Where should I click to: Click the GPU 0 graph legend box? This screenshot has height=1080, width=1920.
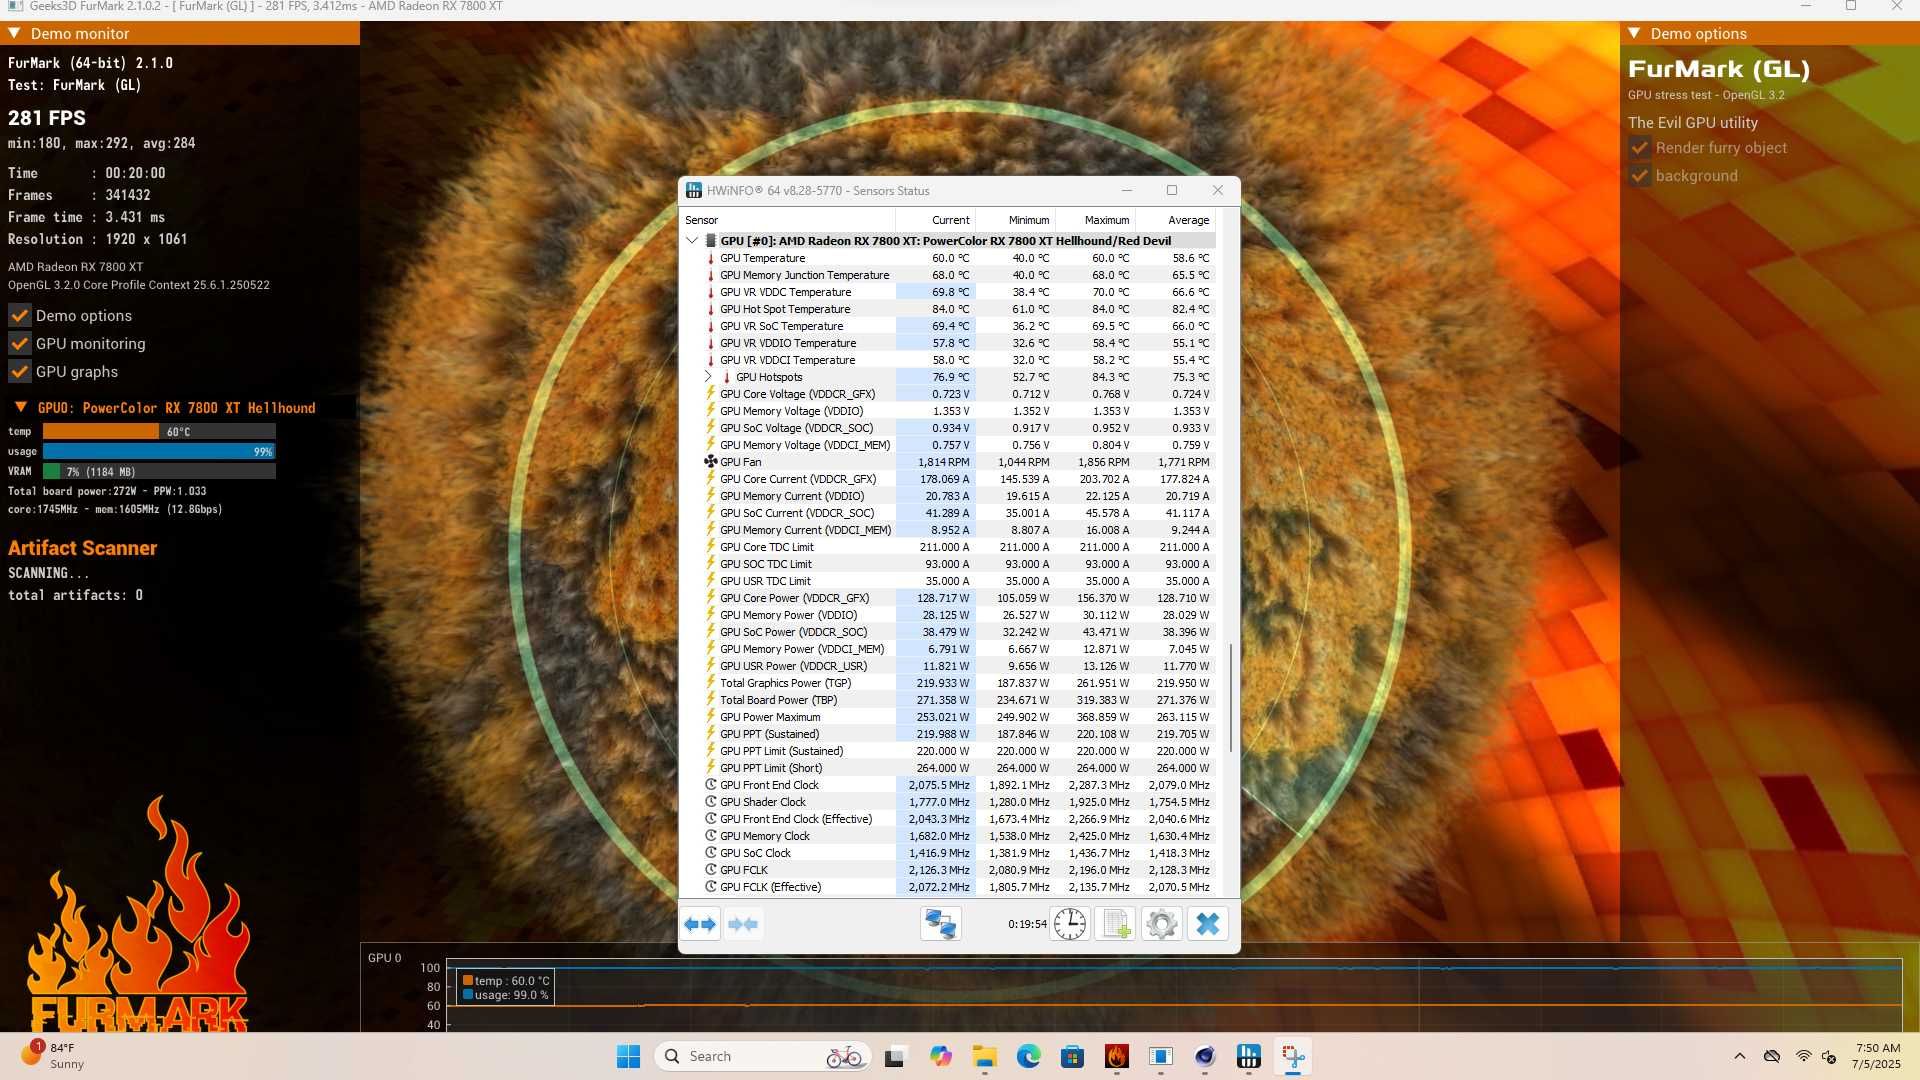click(505, 988)
